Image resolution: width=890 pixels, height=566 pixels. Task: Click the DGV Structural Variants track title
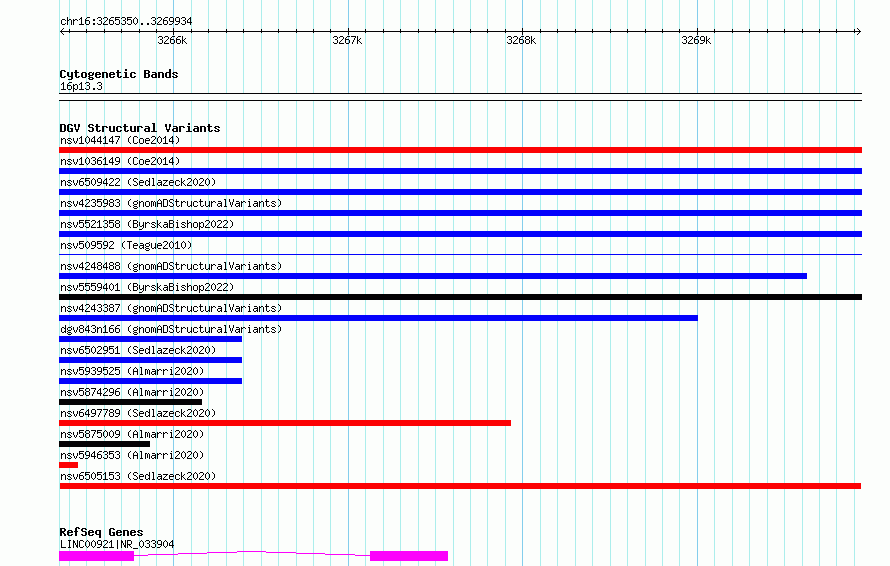pyautogui.click(x=140, y=128)
